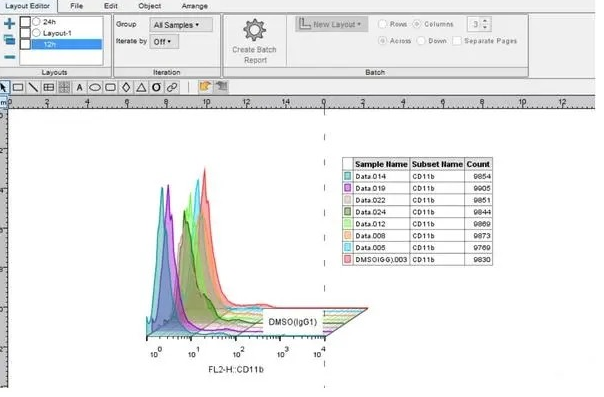Viewport: 604px width, 397px height.
Task: Click the dark green swatch for Data.024
Action: click(348, 212)
